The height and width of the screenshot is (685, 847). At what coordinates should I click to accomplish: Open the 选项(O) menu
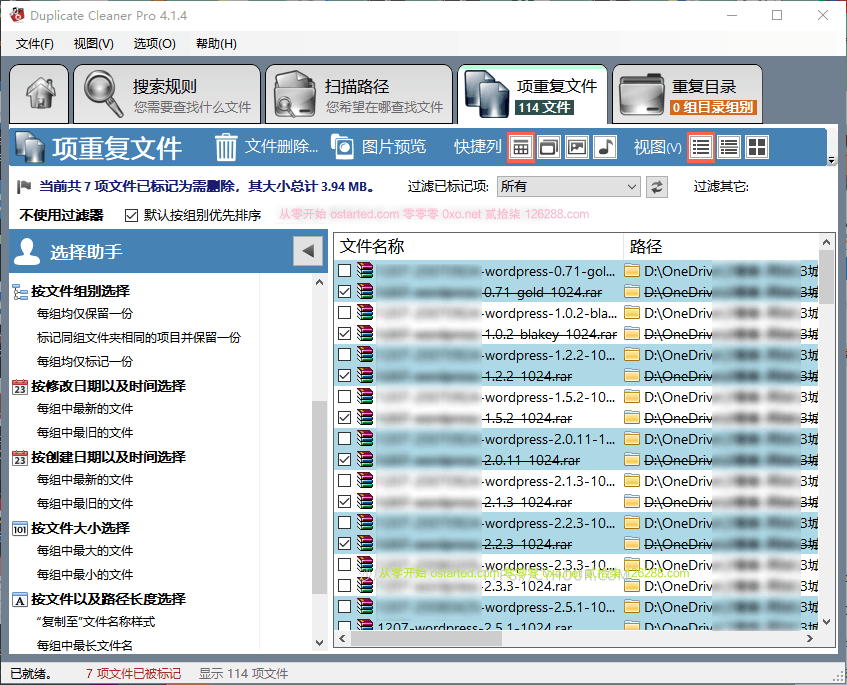coord(154,44)
